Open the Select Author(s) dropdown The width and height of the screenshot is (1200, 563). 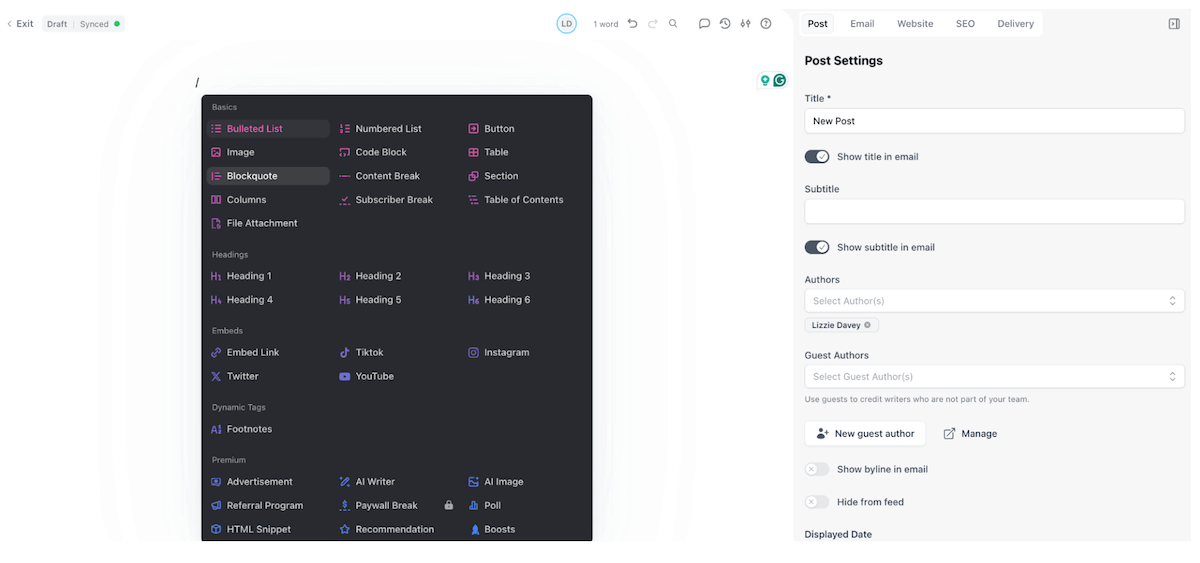[x=994, y=301]
